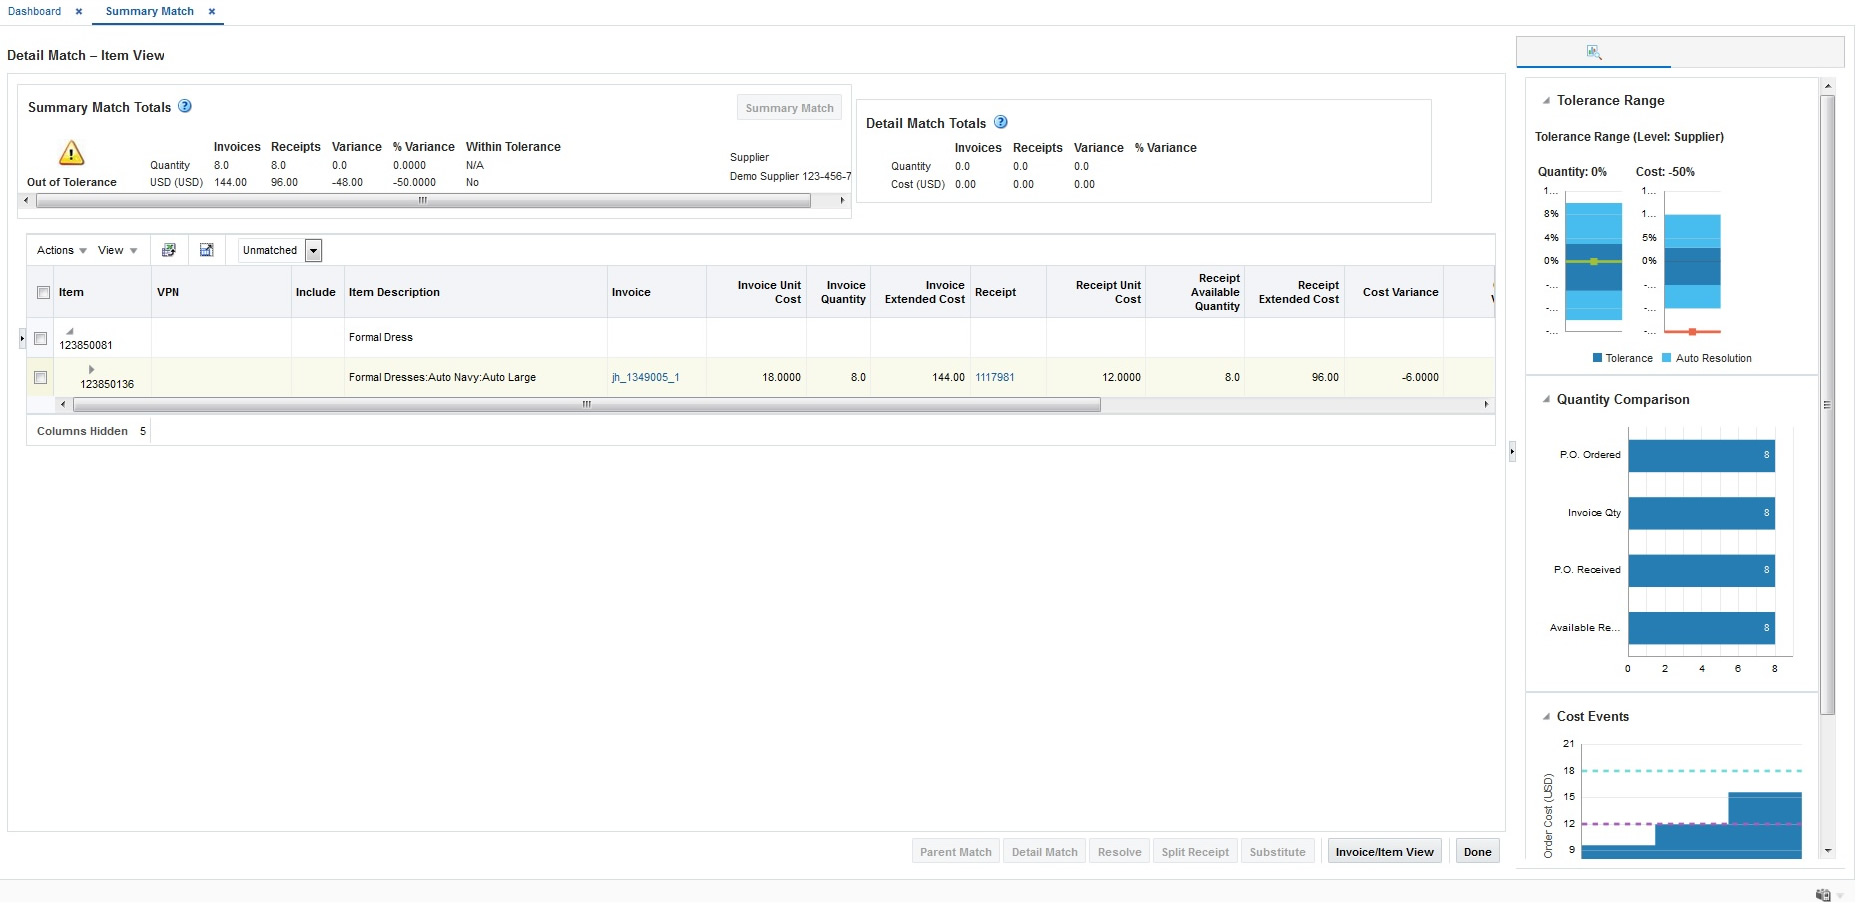This screenshot has width=1859, height=909.
Task: Open the Detail Match Totals help icon
Action: click(x=1001, y=122)
